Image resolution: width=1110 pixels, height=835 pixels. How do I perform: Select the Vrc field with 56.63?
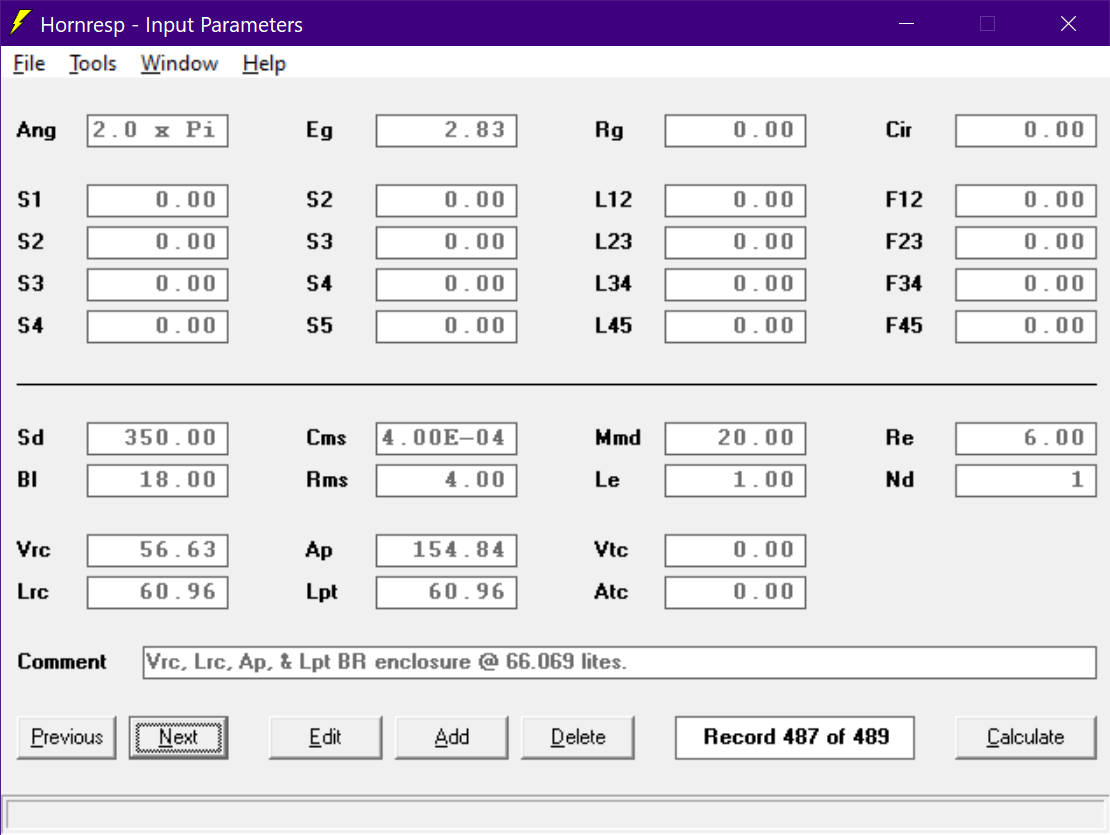157,550
